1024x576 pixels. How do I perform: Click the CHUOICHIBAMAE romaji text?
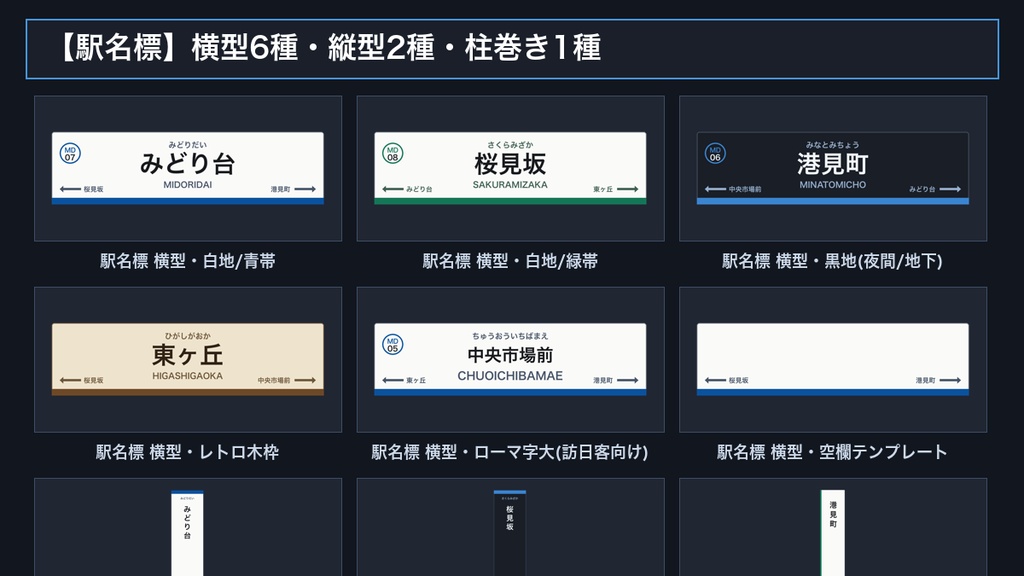tap(511, 376)
